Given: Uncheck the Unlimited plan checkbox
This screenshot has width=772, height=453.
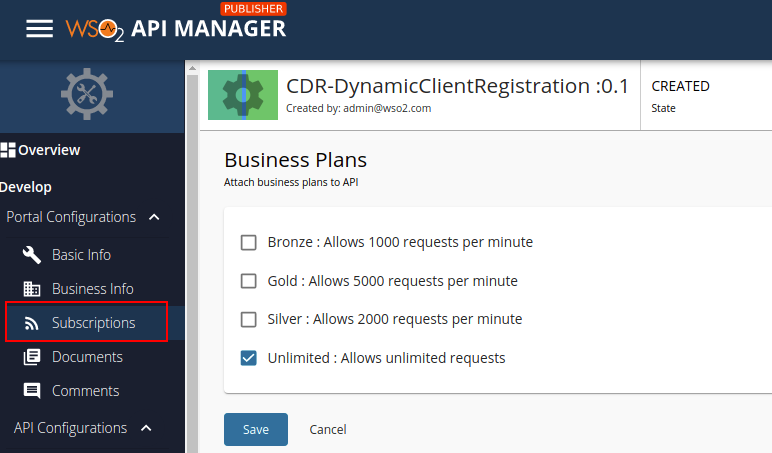Looking at the screenshot, I should click(x=249, y=358).
